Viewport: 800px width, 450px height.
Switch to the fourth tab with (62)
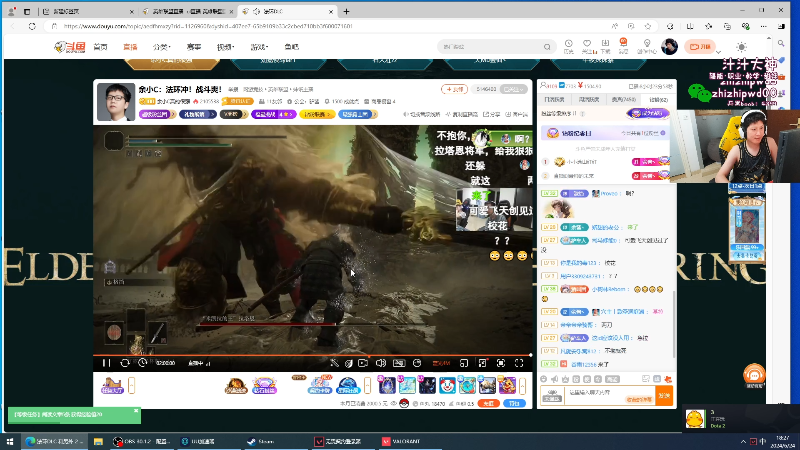658,99
